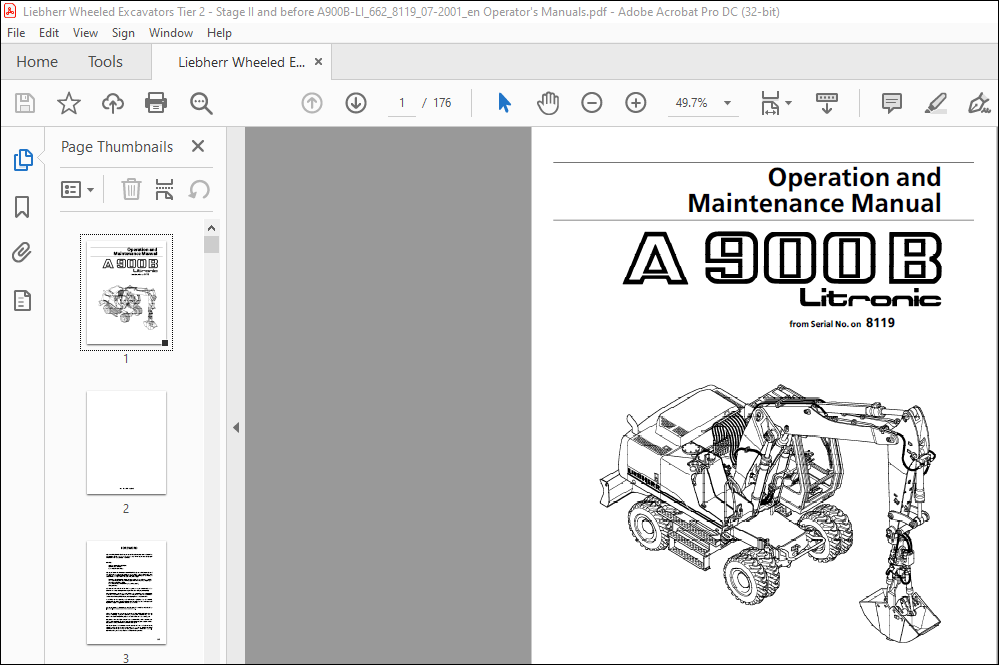Go to next page arrow
This screenshot has width=999, height=665.
[356, 103]
